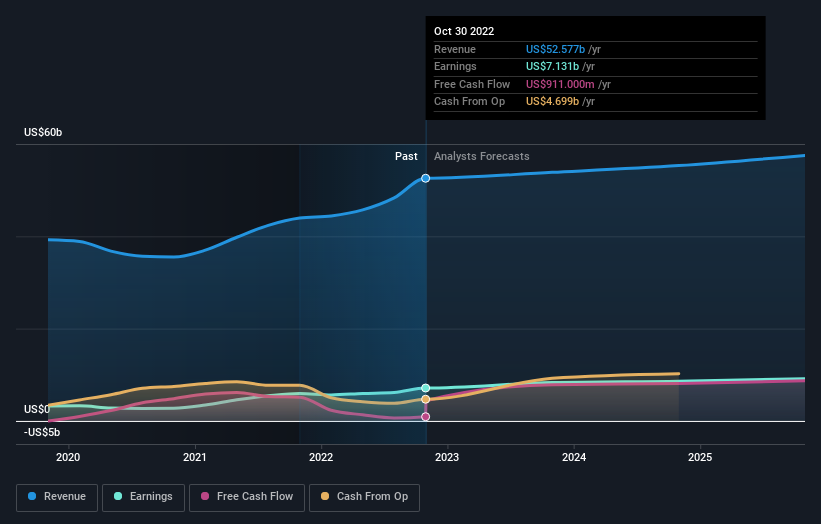The height and width of the screenshot is (524, 821).
Task: Click the teal Earnings legend dot
Action: [118, 496]
